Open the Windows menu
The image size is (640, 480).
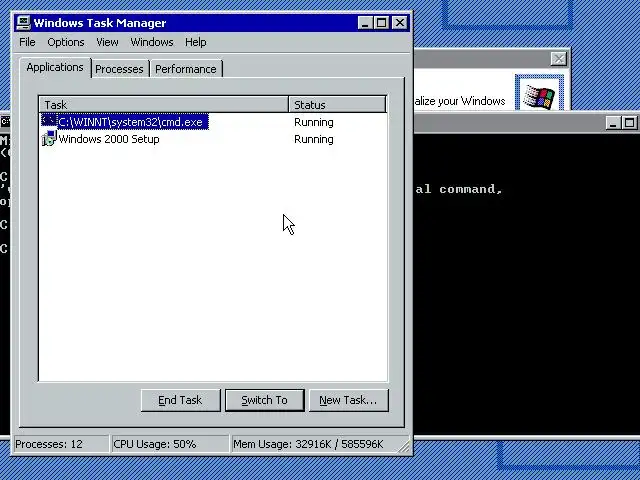click(x=152, y=42)
